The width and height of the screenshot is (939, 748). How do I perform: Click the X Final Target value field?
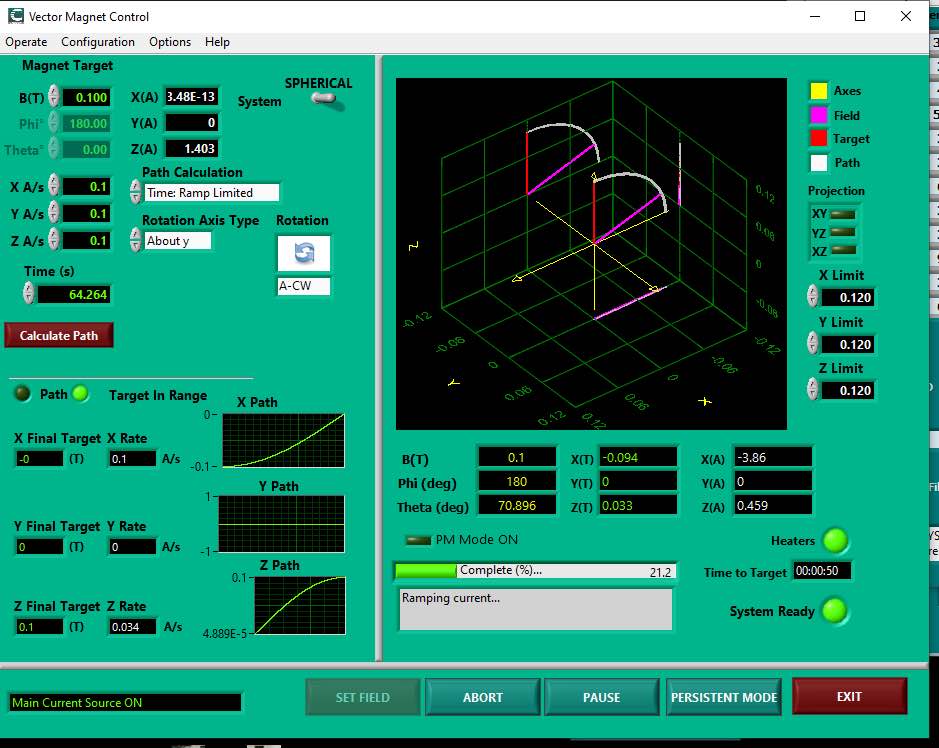40,459
